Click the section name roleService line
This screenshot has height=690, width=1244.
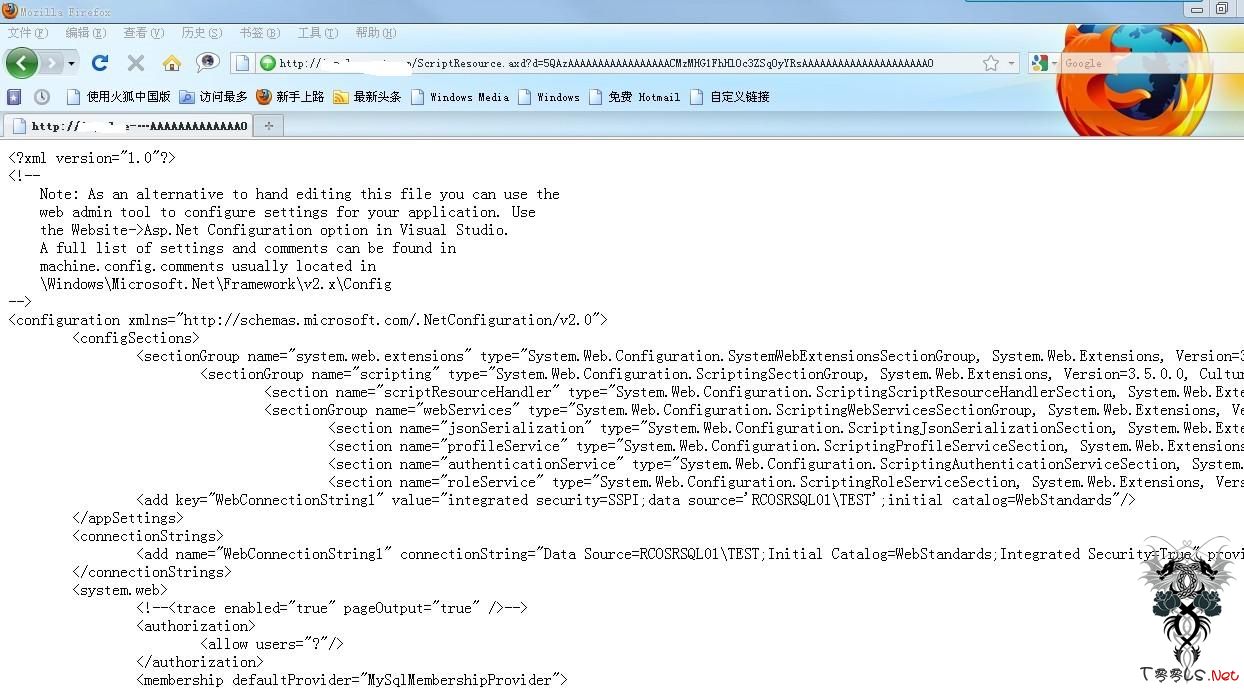[x=786, y=482]
